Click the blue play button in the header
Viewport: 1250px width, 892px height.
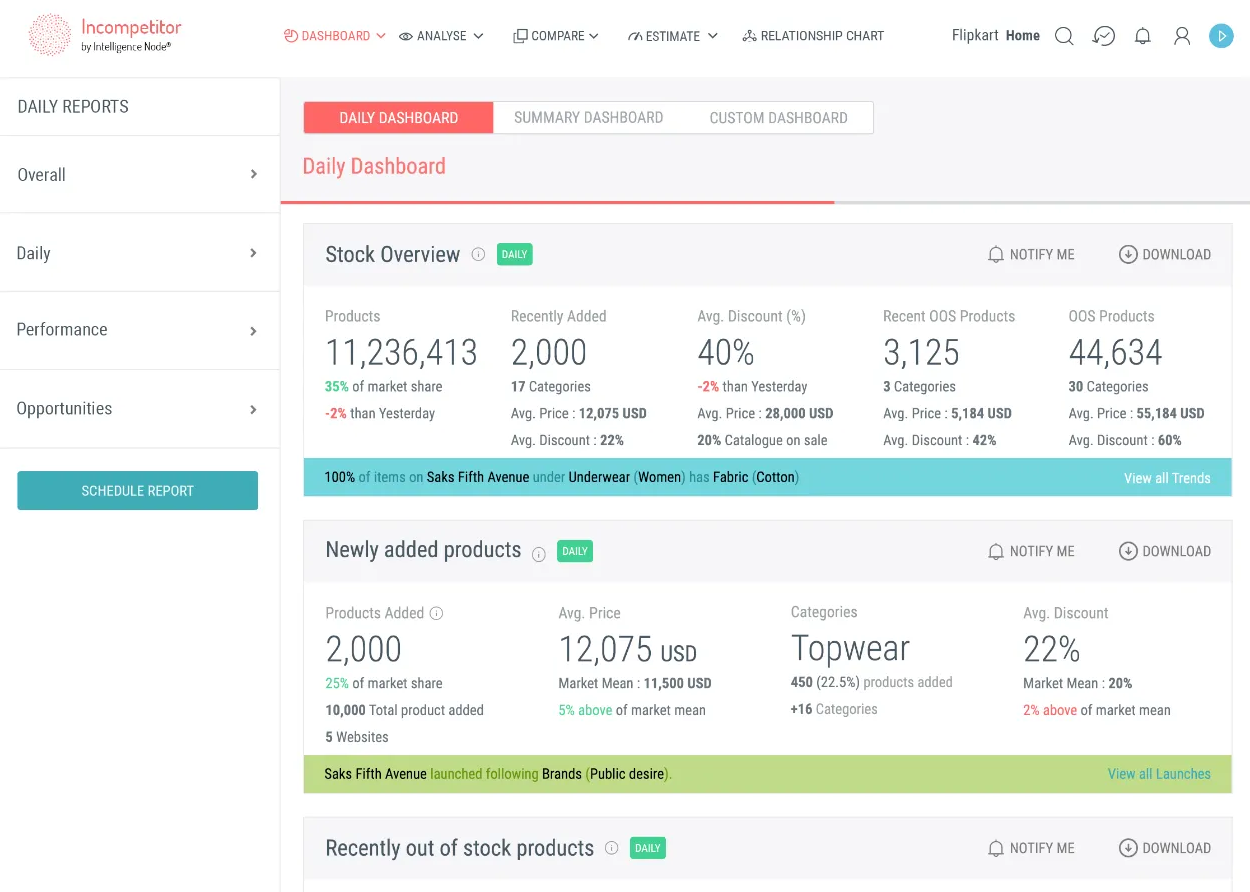coord(1221,35)
